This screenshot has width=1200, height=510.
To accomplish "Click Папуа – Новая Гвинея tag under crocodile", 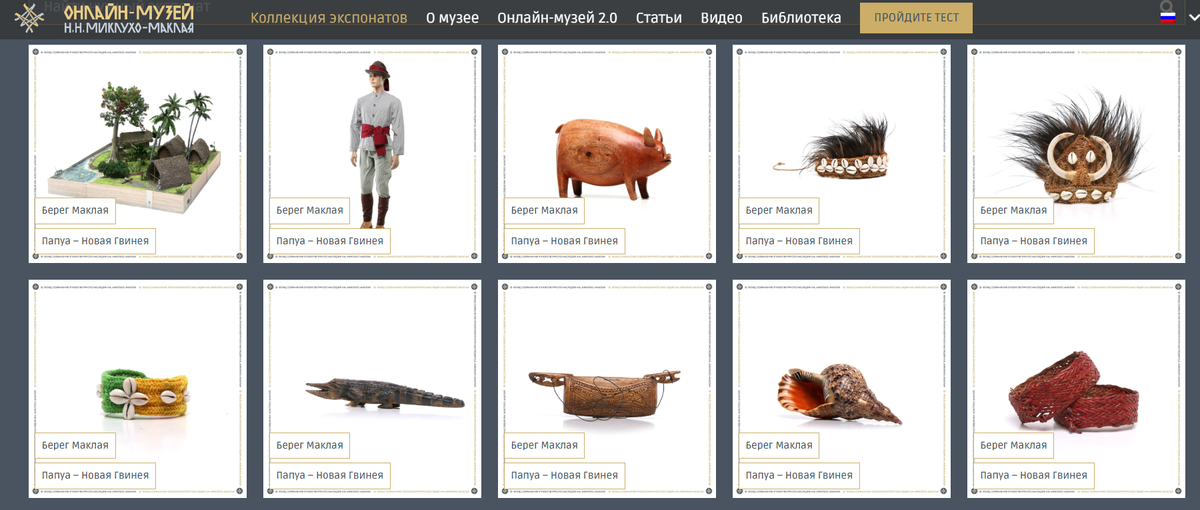I will tap(330, 476).
